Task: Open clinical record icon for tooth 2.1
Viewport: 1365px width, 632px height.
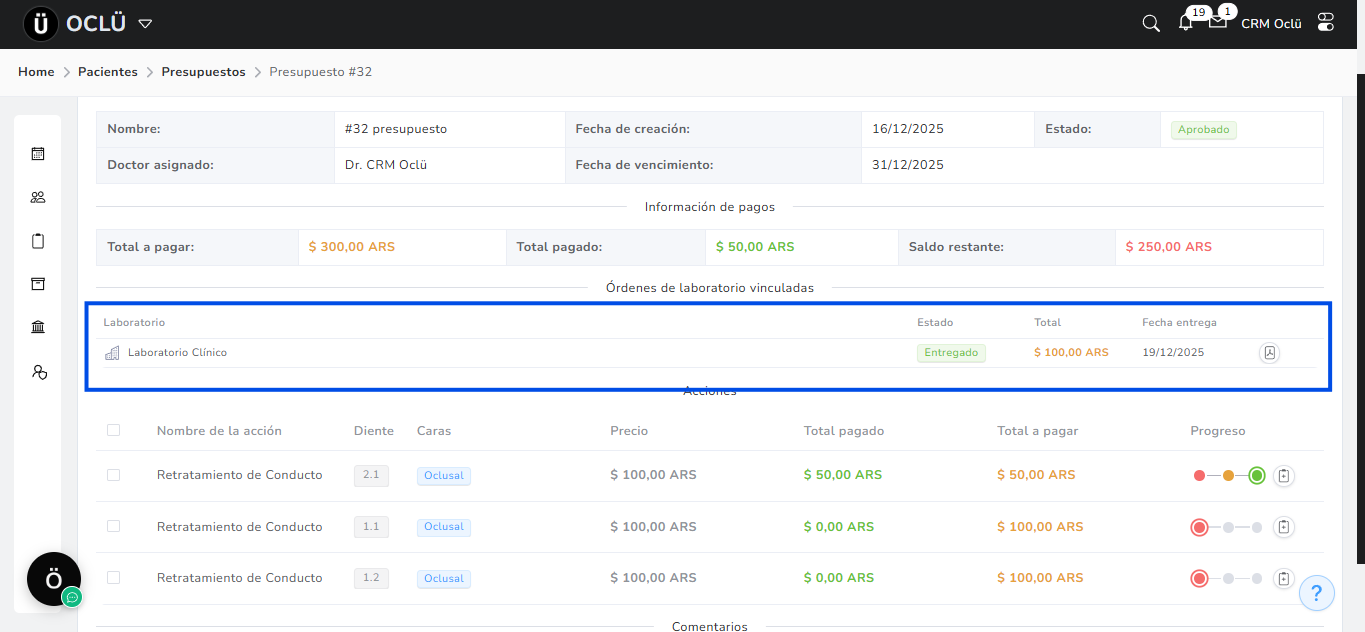Action: click(x=1284, y=476)
